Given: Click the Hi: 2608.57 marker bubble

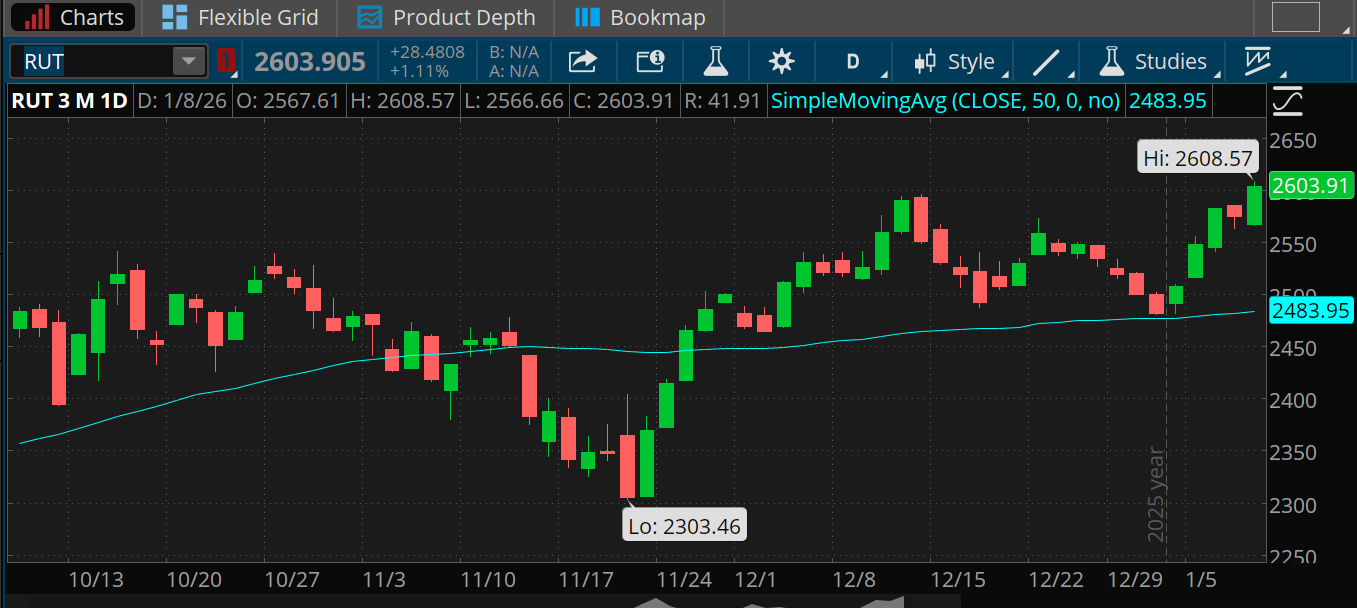Looking at the screenshot, I should point(1197,157).
